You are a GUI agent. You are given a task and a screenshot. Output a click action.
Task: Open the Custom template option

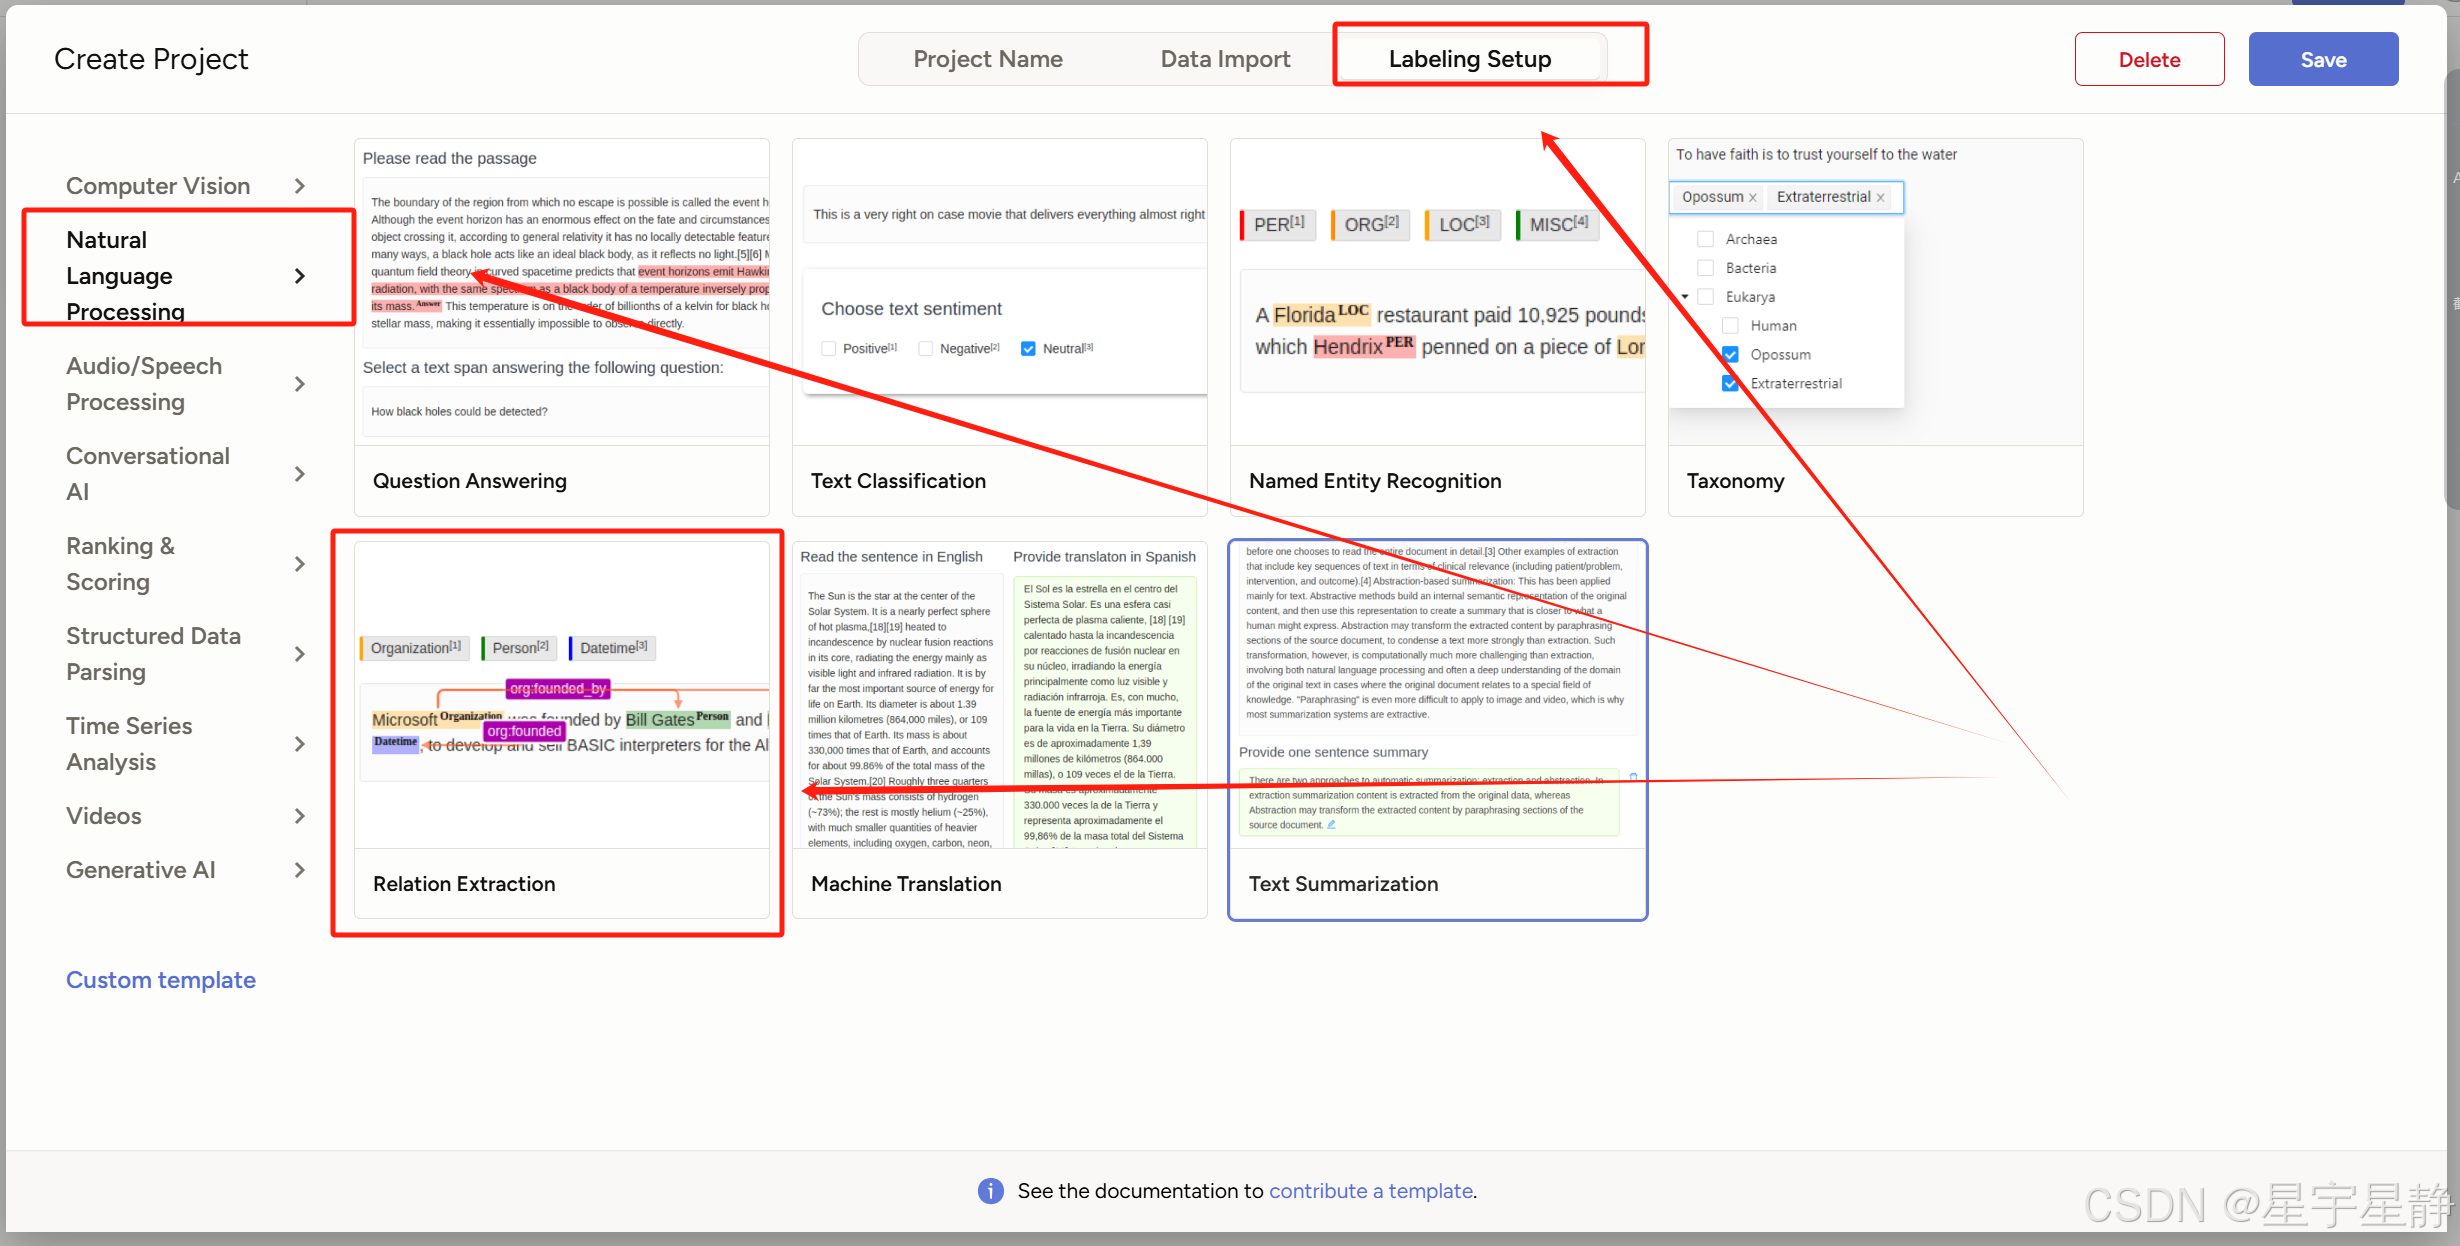tap(161, 980)
